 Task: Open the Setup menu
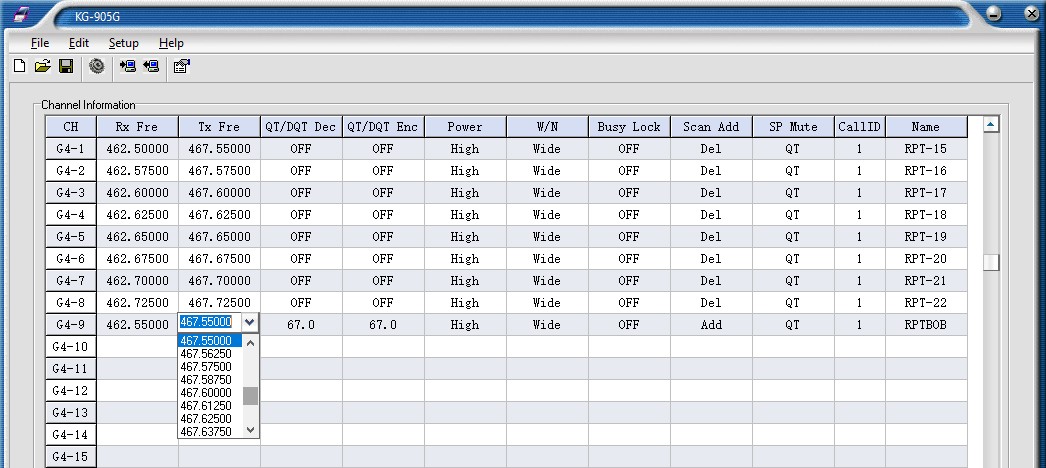[123, 43]
